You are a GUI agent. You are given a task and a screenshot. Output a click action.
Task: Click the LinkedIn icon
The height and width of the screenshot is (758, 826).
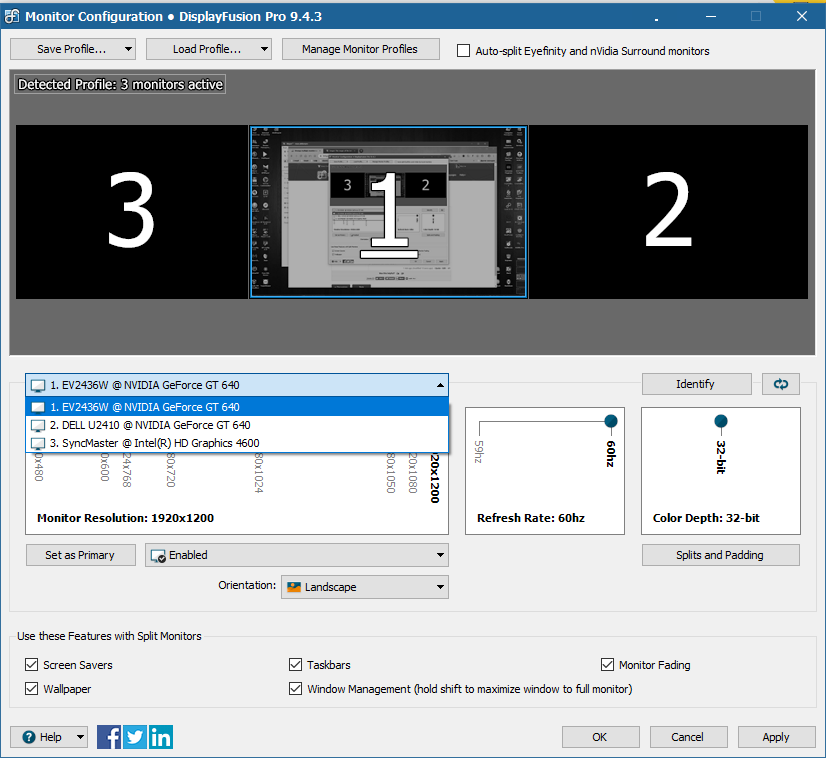point(161,737)
